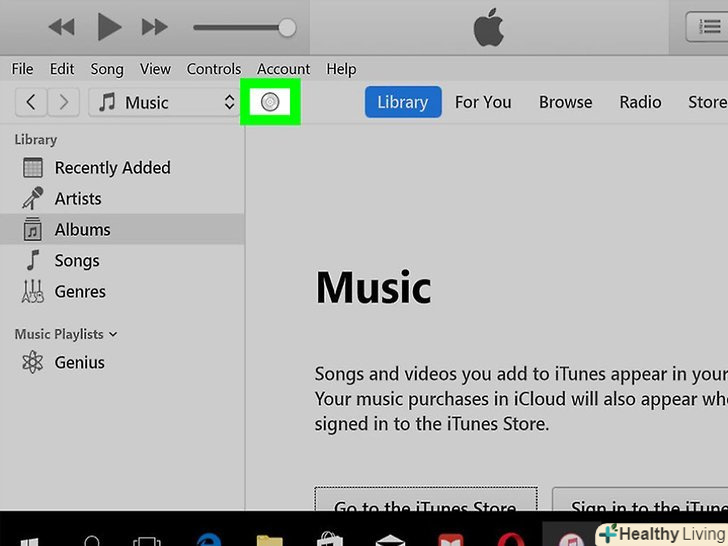Switch to the Store tab
Image resolution: width=728 pixels, height=546 pixels.
click(707, 102)
